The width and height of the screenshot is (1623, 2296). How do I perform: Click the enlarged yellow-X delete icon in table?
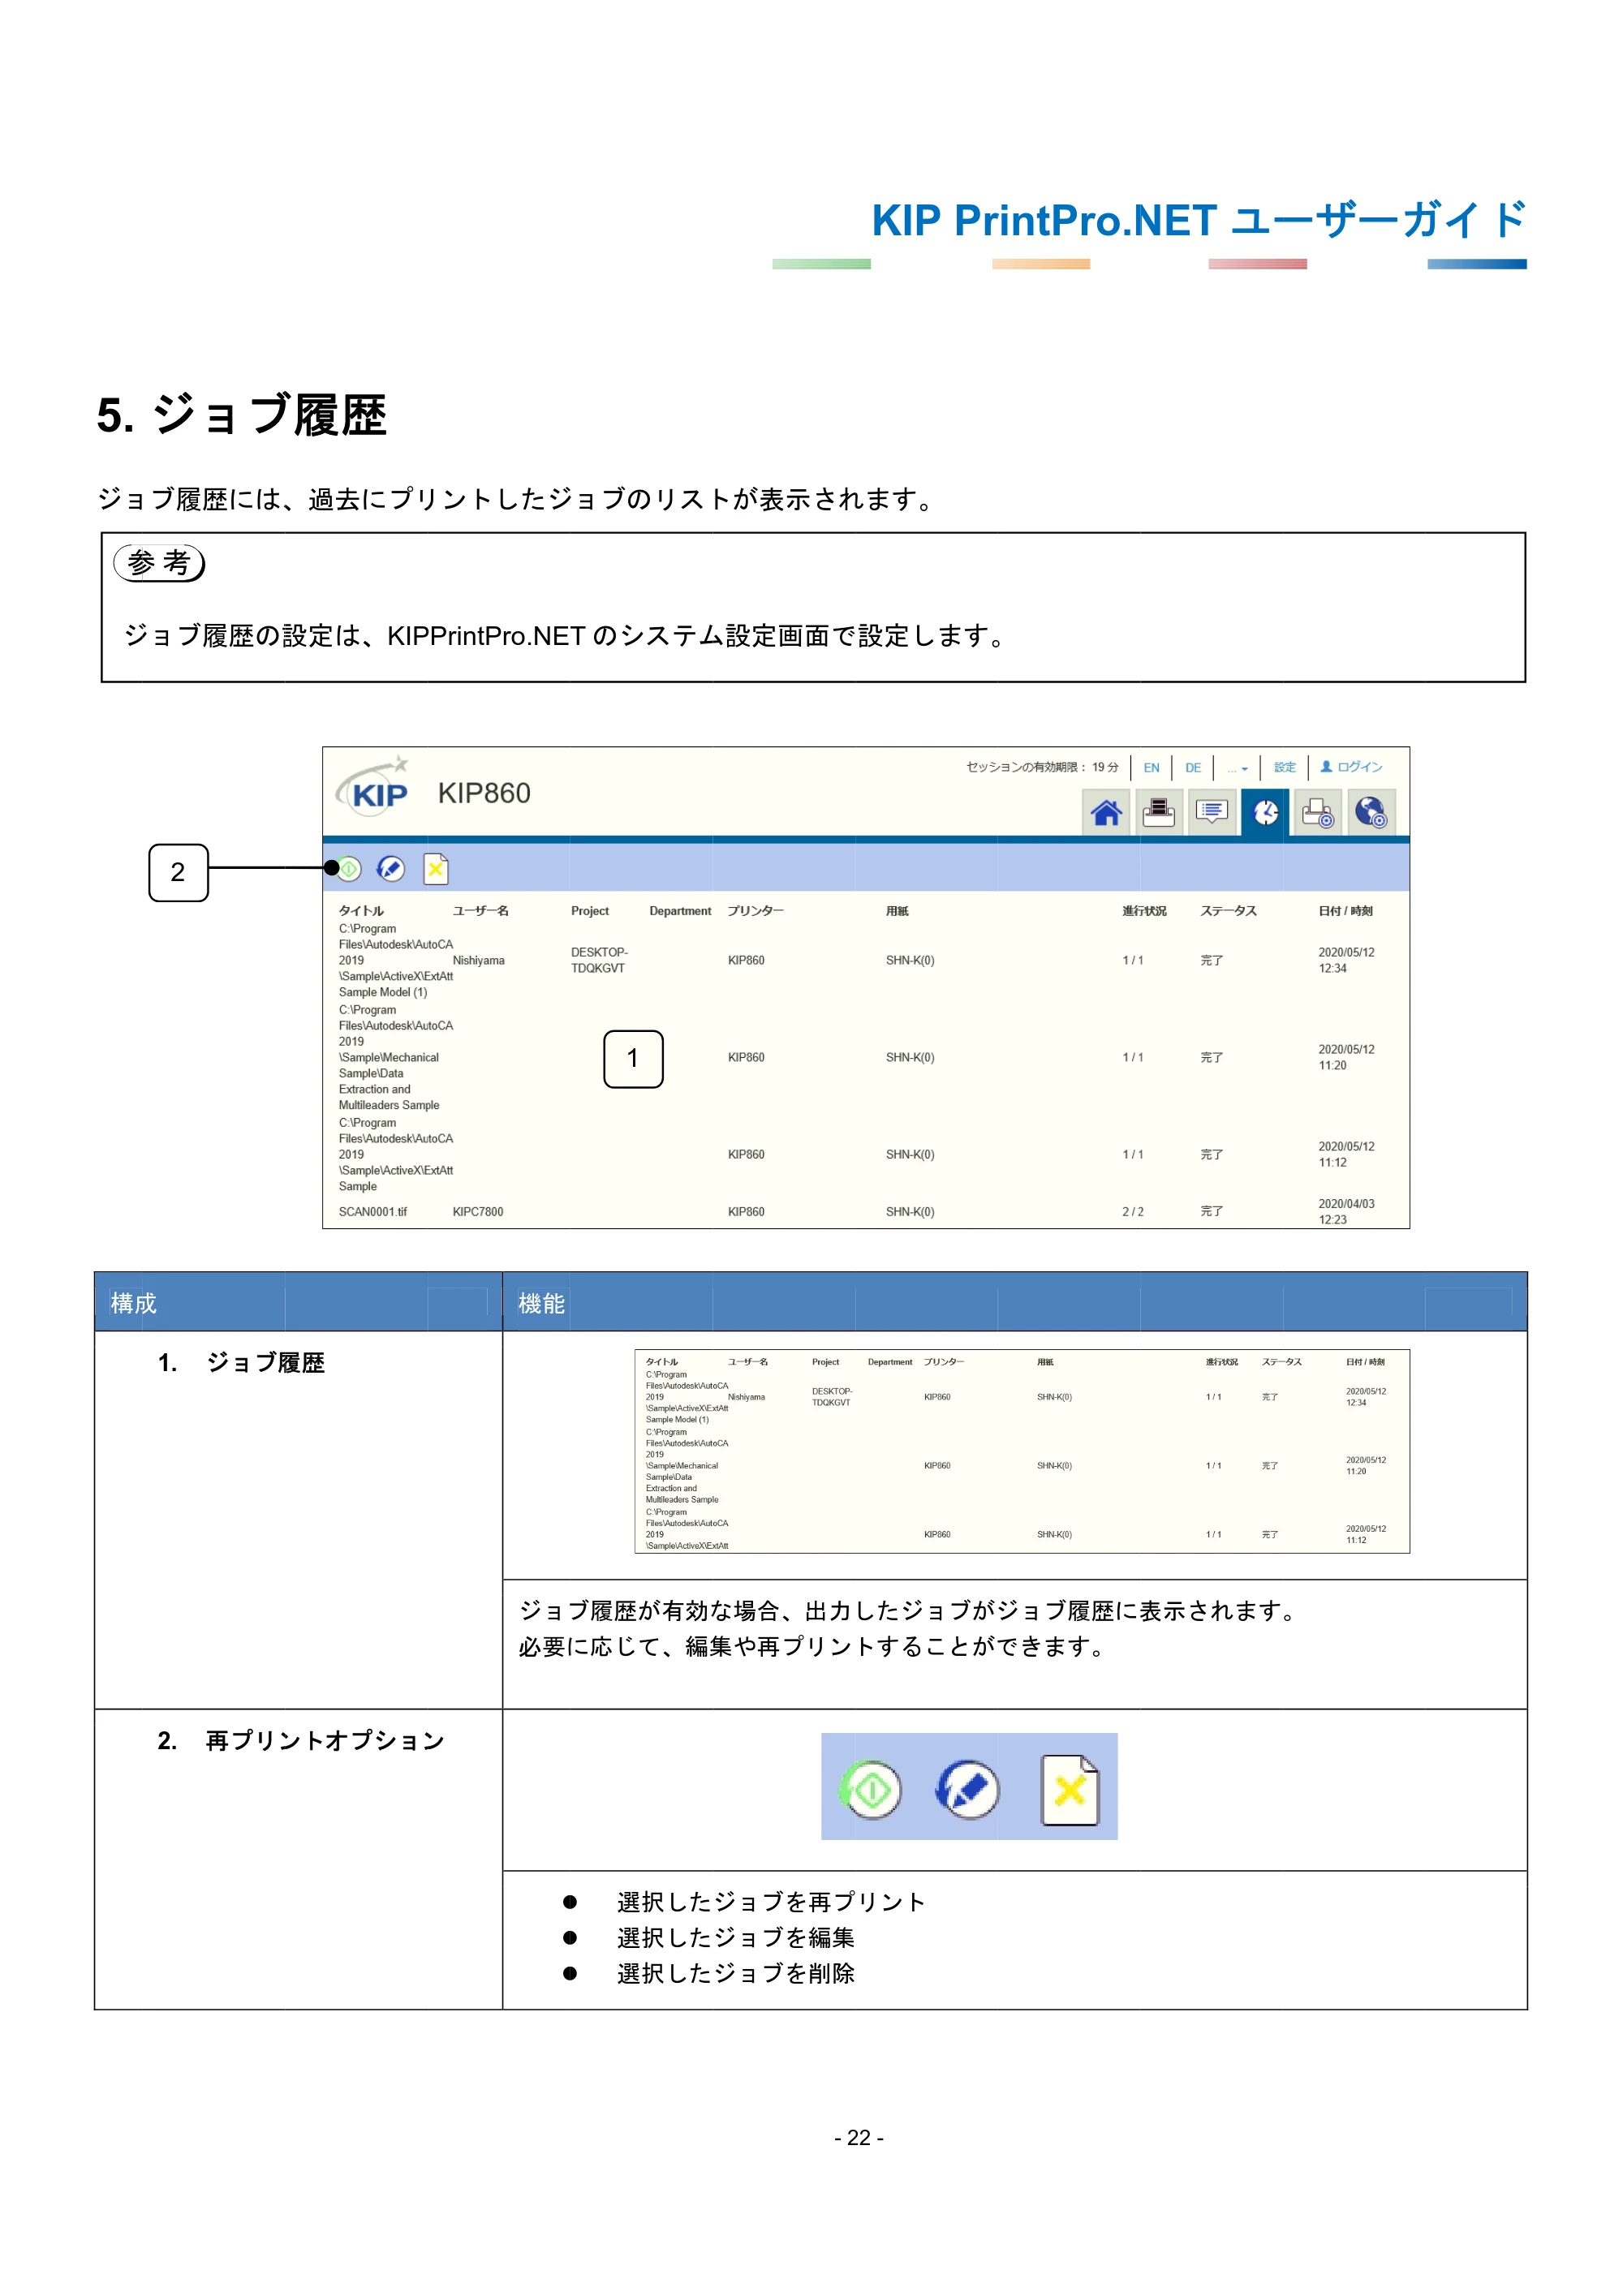[x=1069, y=1789]
